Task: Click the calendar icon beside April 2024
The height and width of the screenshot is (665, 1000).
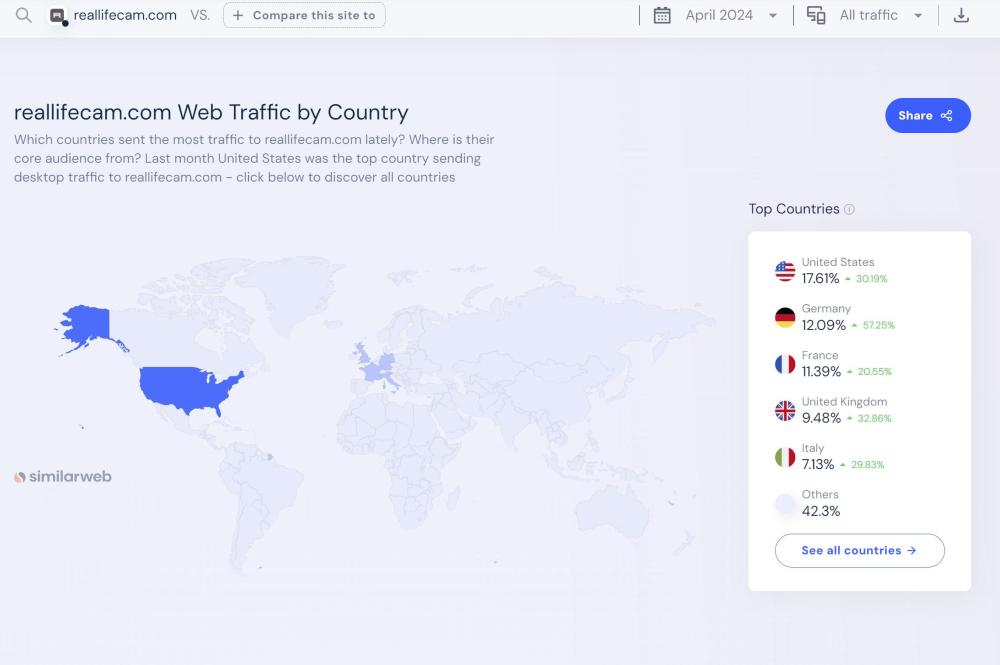Action: click(662, 15)
